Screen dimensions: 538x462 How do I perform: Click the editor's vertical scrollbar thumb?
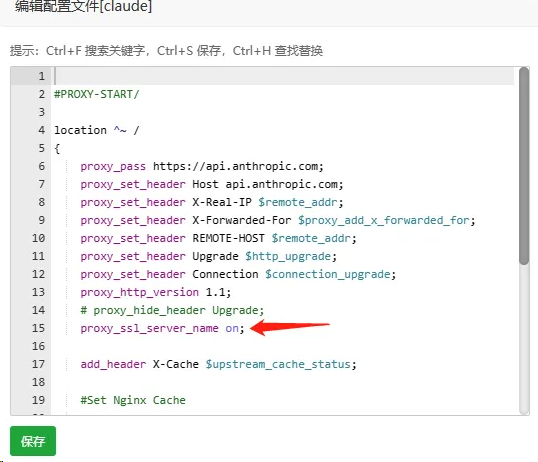[524, 166]
